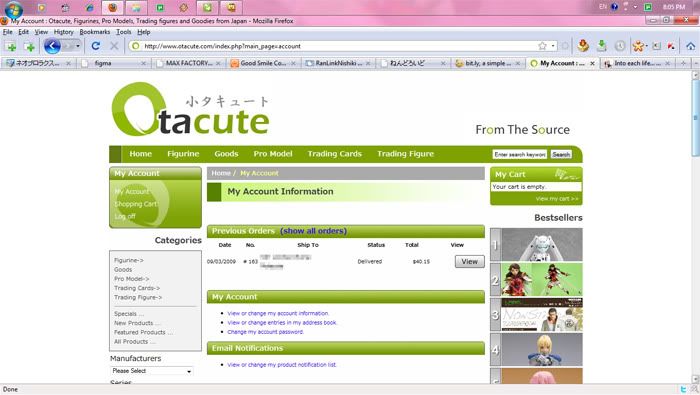
Task: Open the File menu
Action: click(8, 32)
